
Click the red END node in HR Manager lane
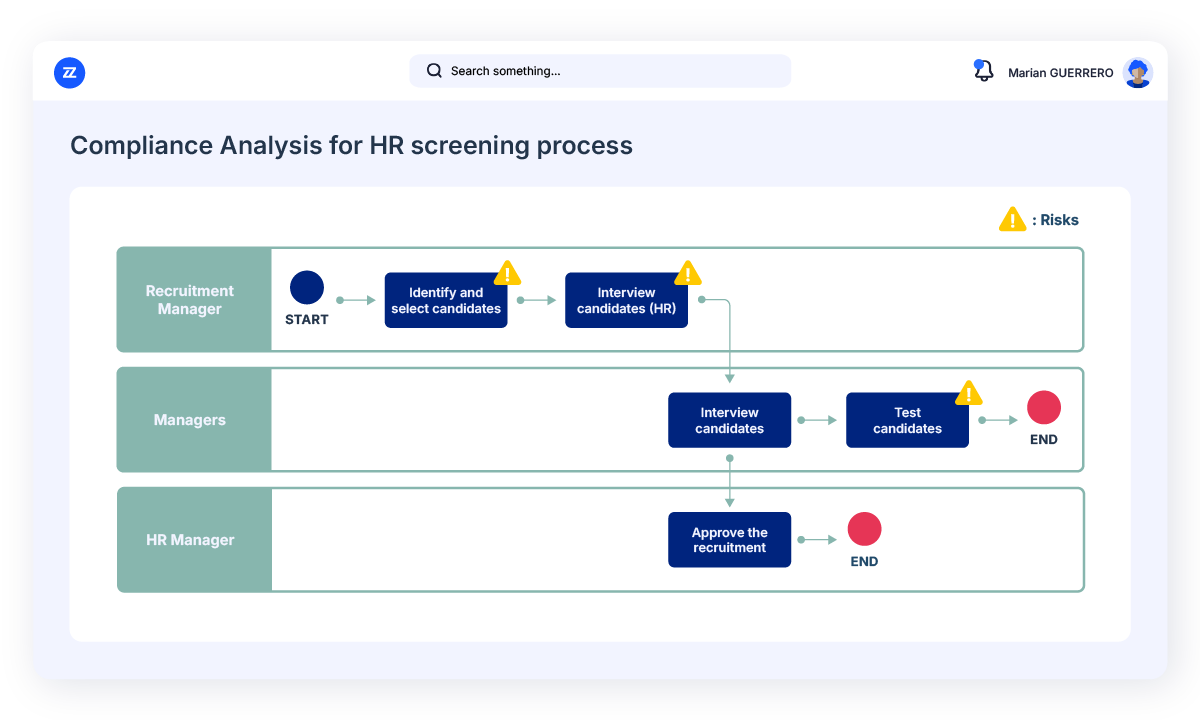click(x=865, y=529)
